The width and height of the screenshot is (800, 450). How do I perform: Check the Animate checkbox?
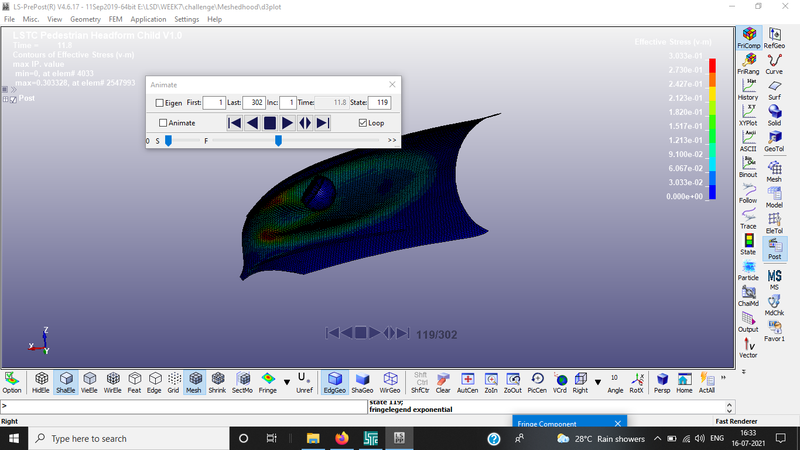pyautogui.click(x=163, y=122)
